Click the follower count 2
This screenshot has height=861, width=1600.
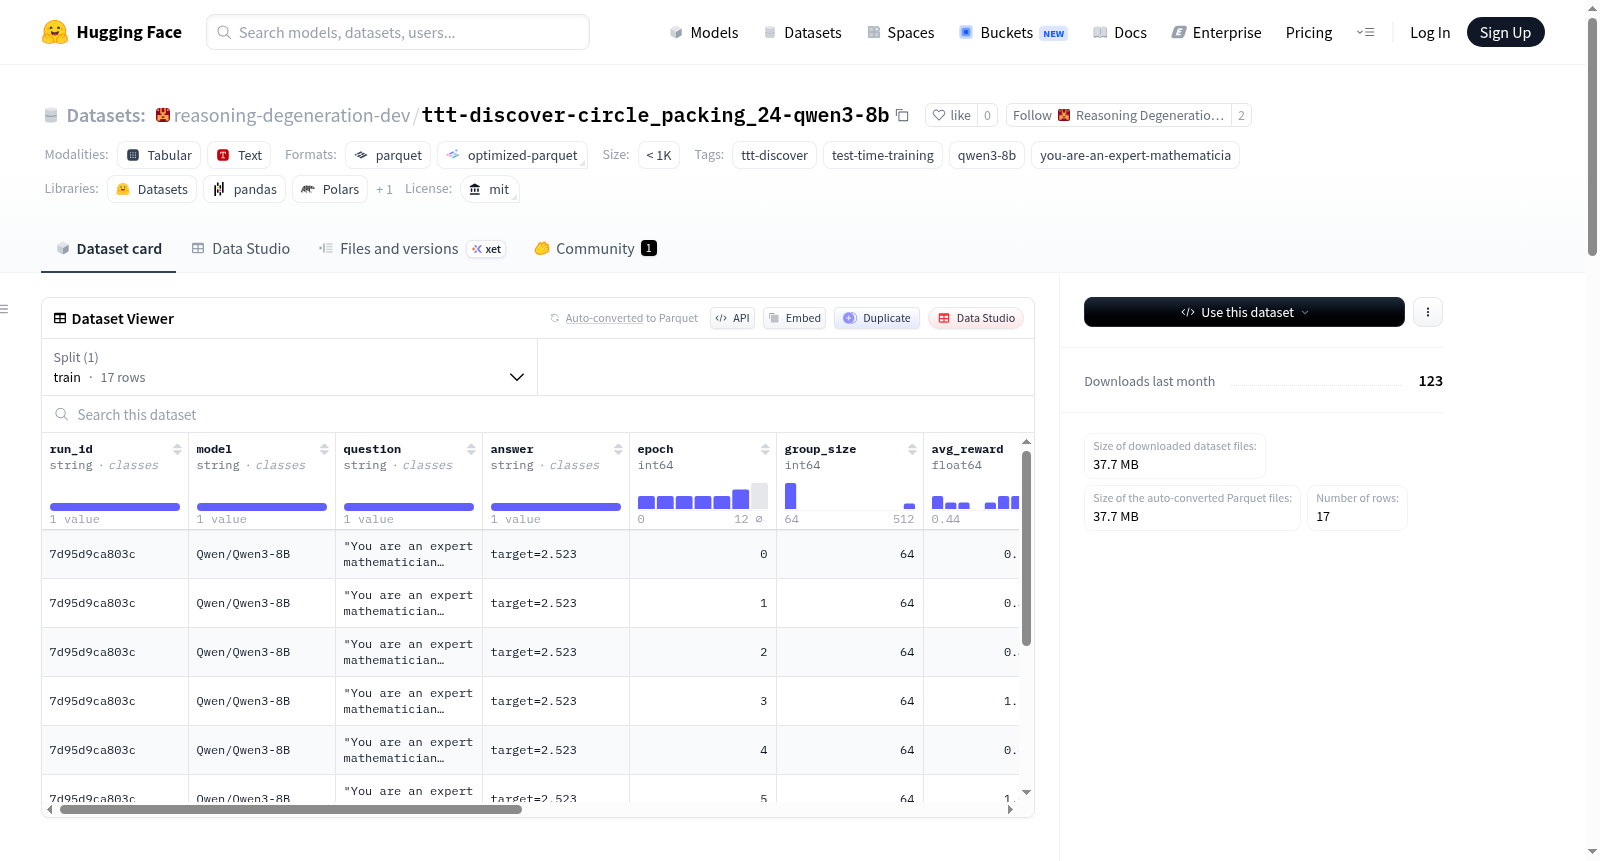coord(1241,115)
